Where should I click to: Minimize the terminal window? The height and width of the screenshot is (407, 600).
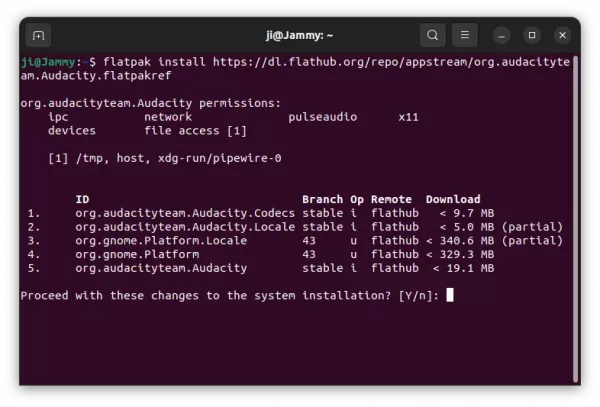coord(501,36)
